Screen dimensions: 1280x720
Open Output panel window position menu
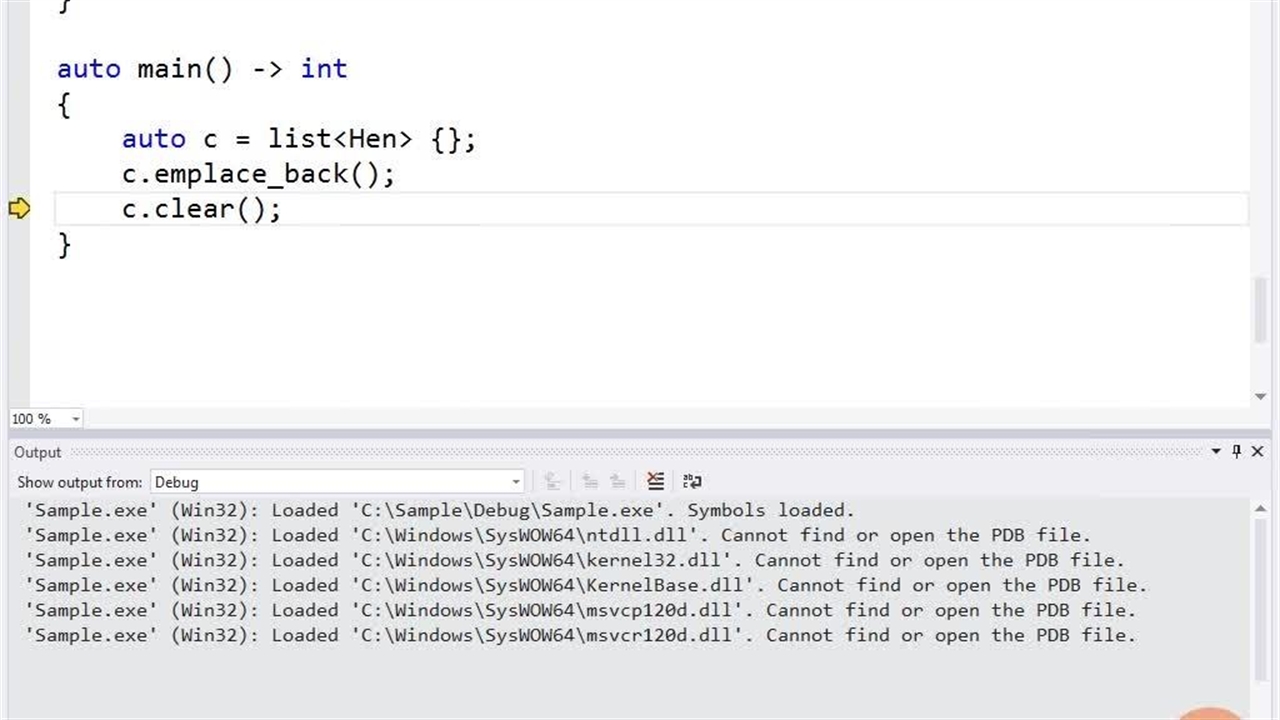[1216, 452]
